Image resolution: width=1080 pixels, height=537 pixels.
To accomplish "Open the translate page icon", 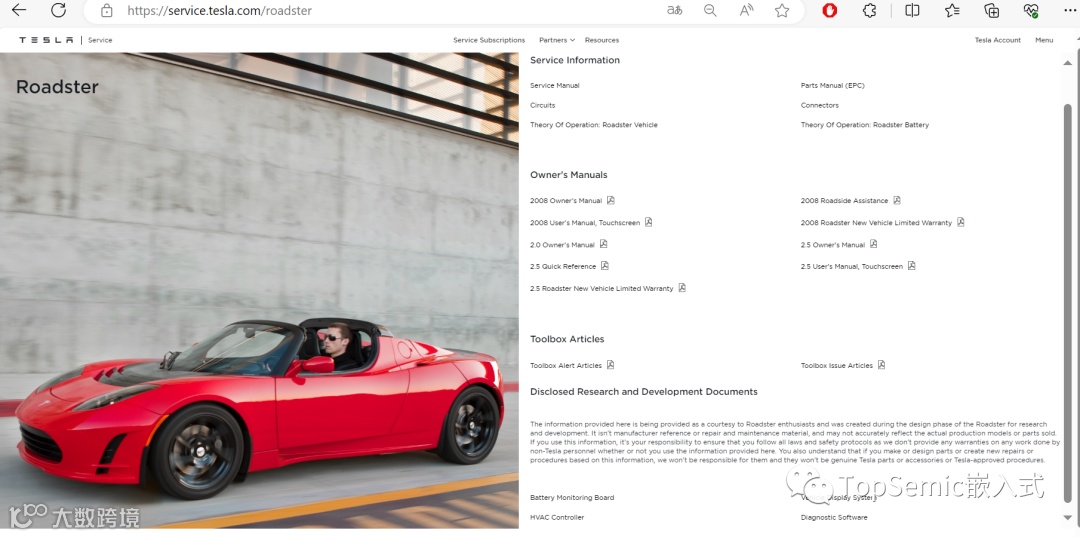I will [674, 10].
